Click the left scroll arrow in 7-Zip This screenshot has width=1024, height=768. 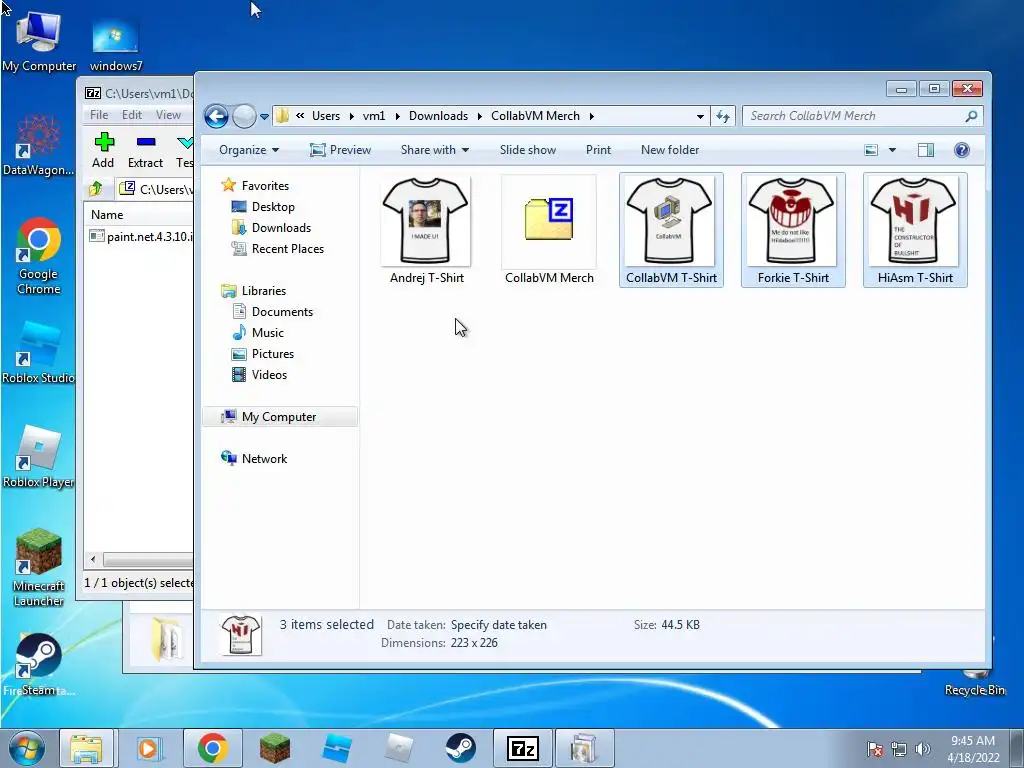tap(93, 560)
